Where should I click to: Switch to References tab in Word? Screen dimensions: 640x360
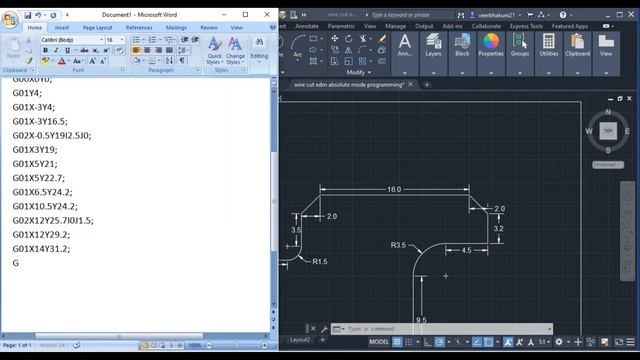coord(139,27)
